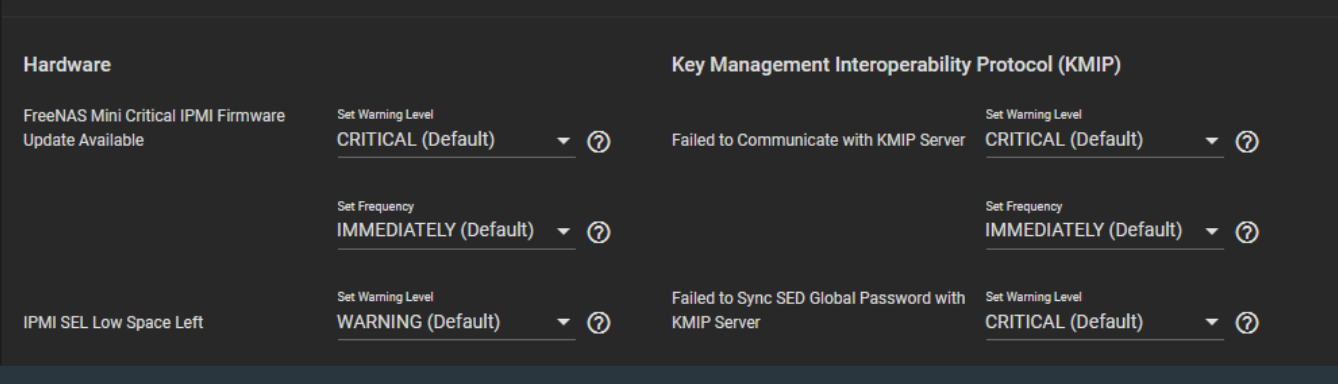Select the WARNING (Default) value for IPMI SEL
The height and width of the screenshot is (384, 1338).
tap(456, 322)
